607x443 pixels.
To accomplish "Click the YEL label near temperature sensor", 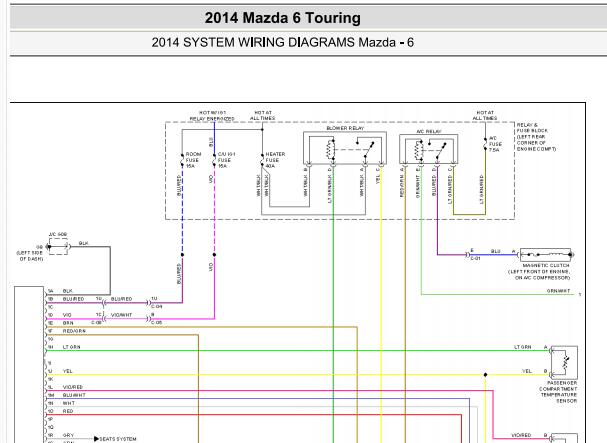I will coord(527,371).
